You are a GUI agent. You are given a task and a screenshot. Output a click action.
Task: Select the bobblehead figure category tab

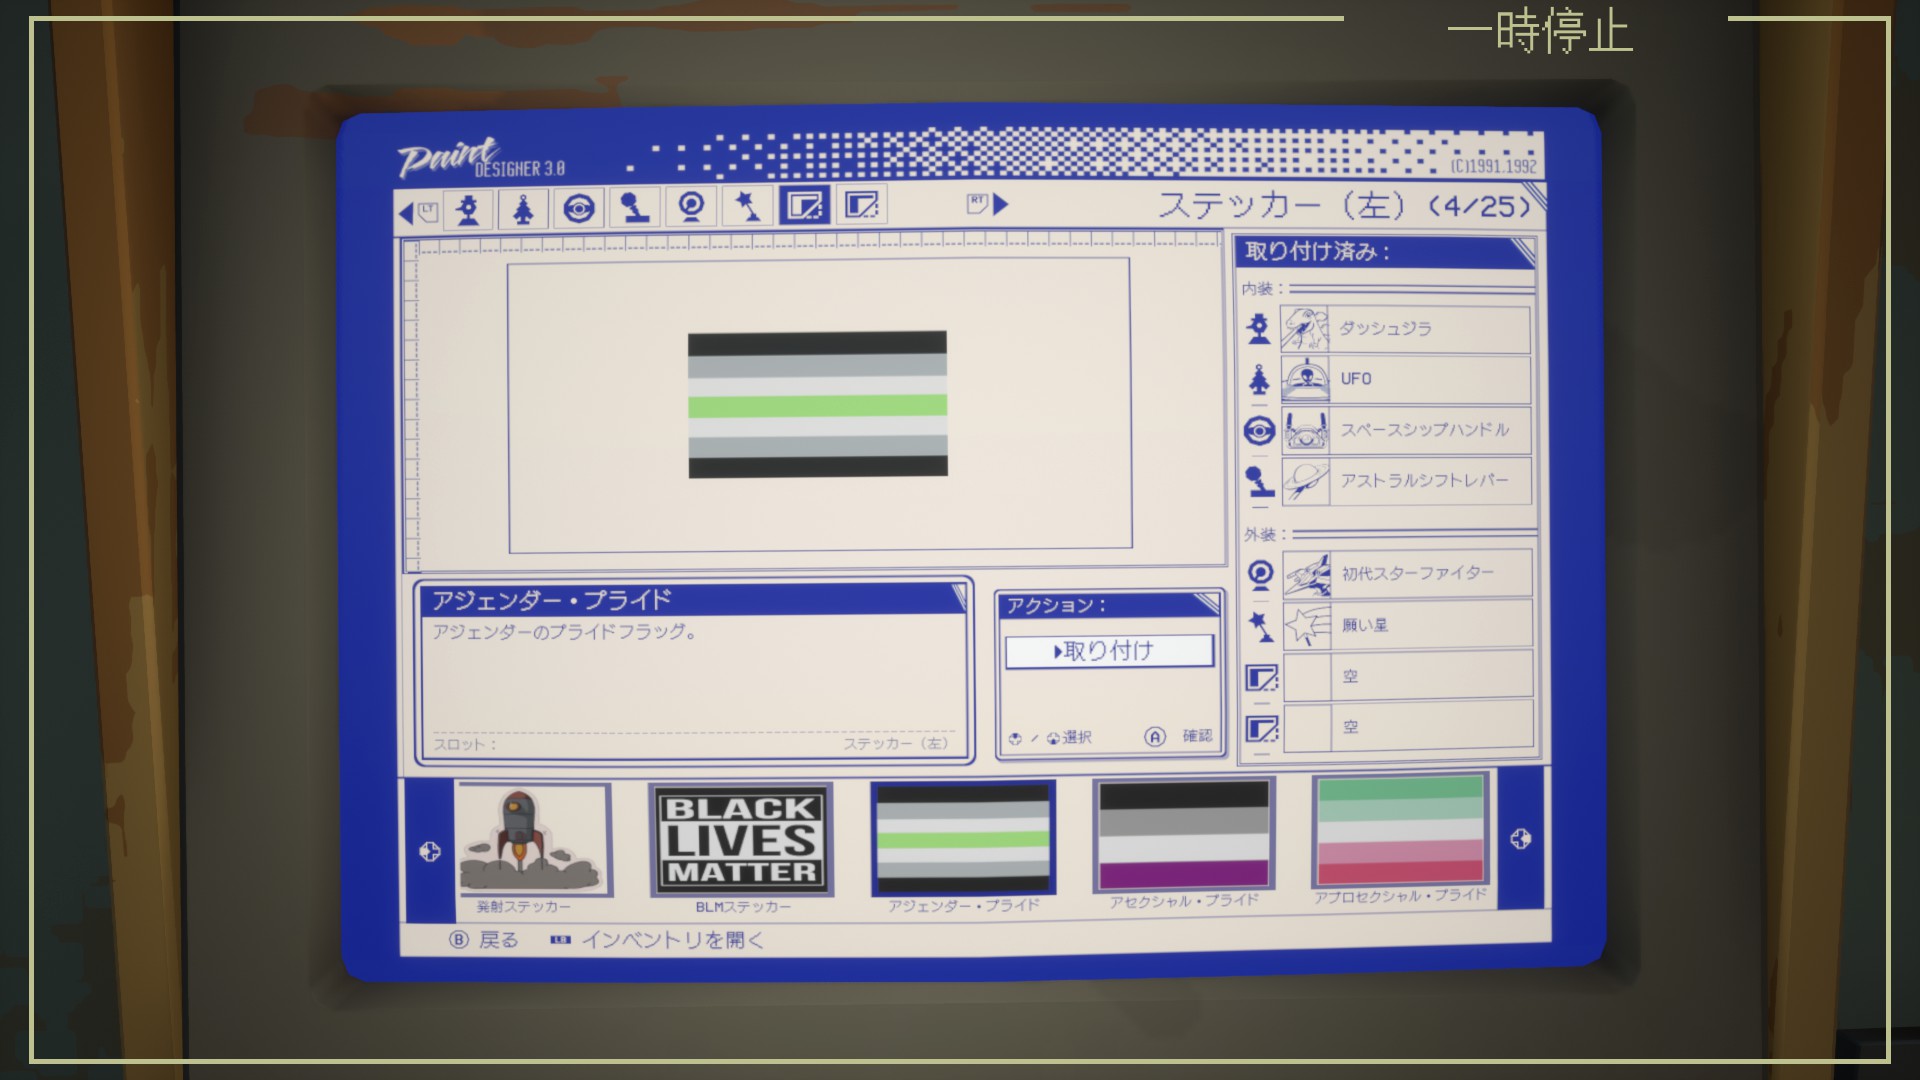468,209
